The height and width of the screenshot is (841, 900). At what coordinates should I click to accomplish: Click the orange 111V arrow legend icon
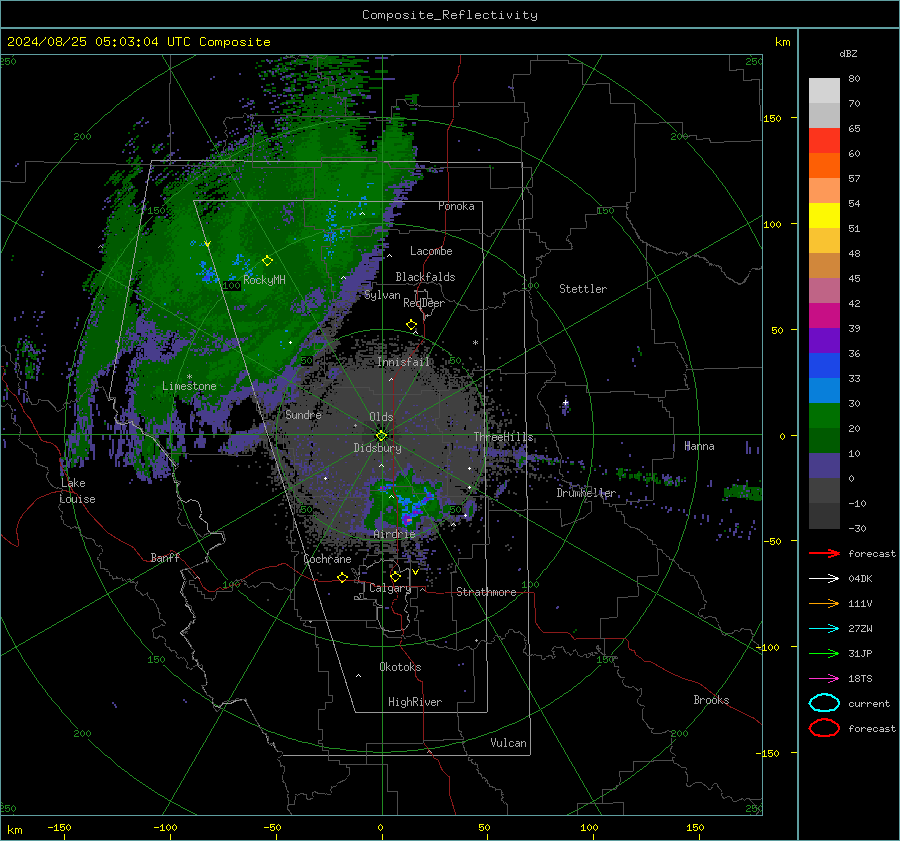tap(824, 603)
